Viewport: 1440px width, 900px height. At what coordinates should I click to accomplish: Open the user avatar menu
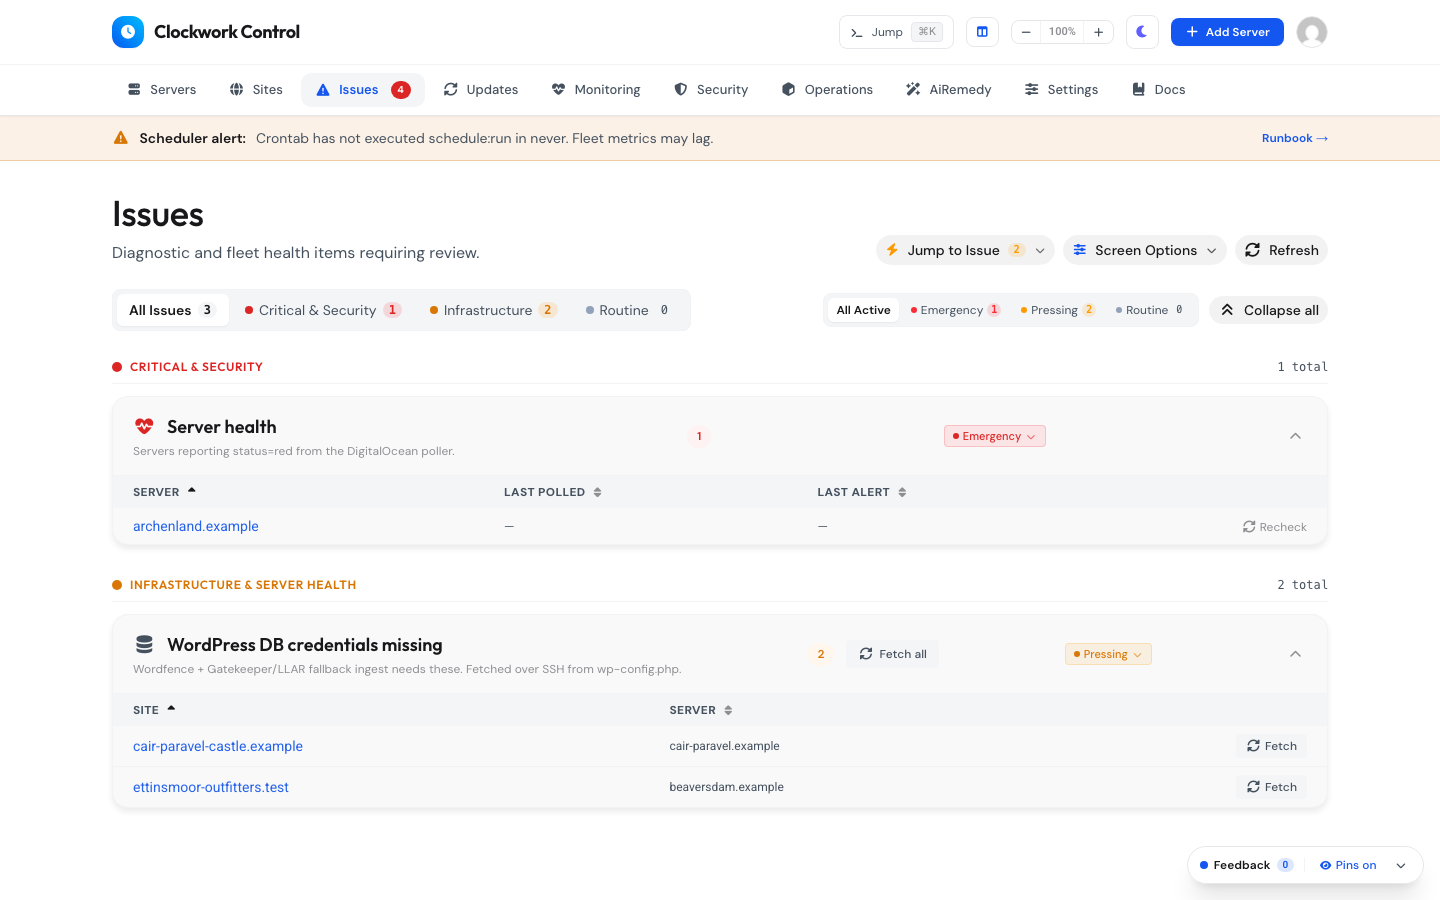point(1312,32)
